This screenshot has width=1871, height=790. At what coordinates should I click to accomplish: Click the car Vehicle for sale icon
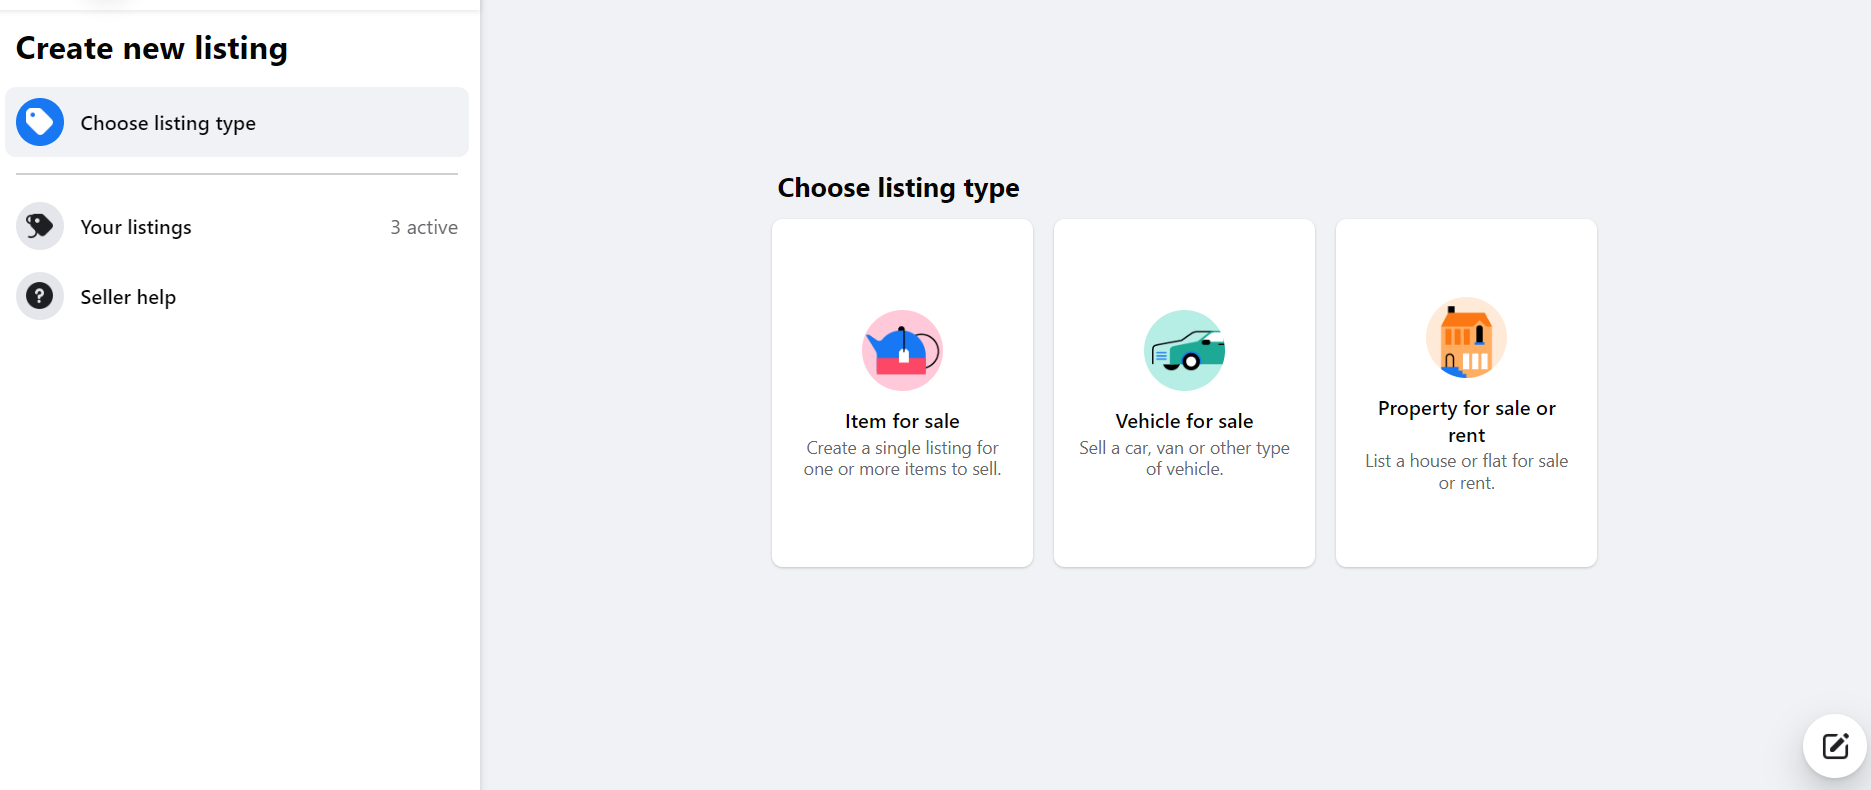[1184, 350]
